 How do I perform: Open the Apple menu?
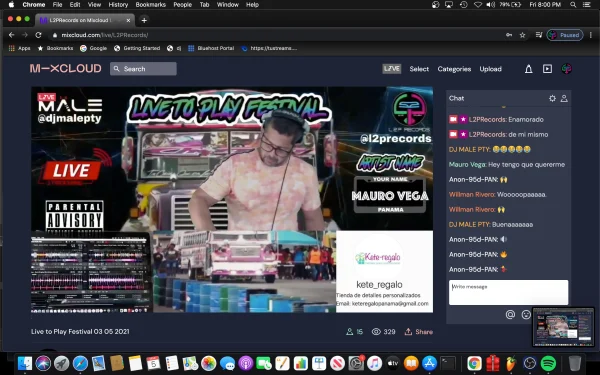tap(11, 5)
